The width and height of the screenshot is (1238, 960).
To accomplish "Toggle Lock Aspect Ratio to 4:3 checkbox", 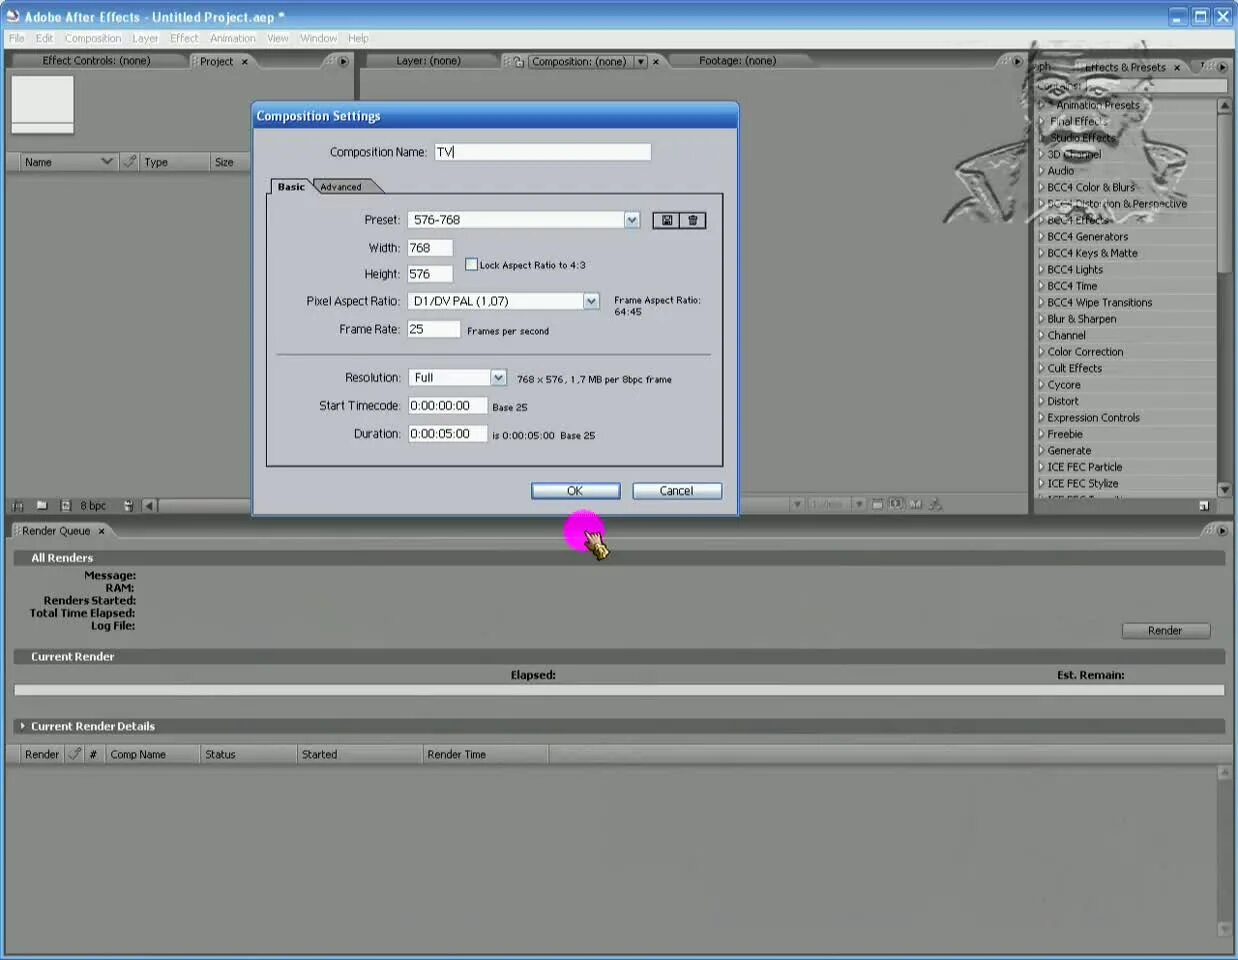I will [471, 264].
